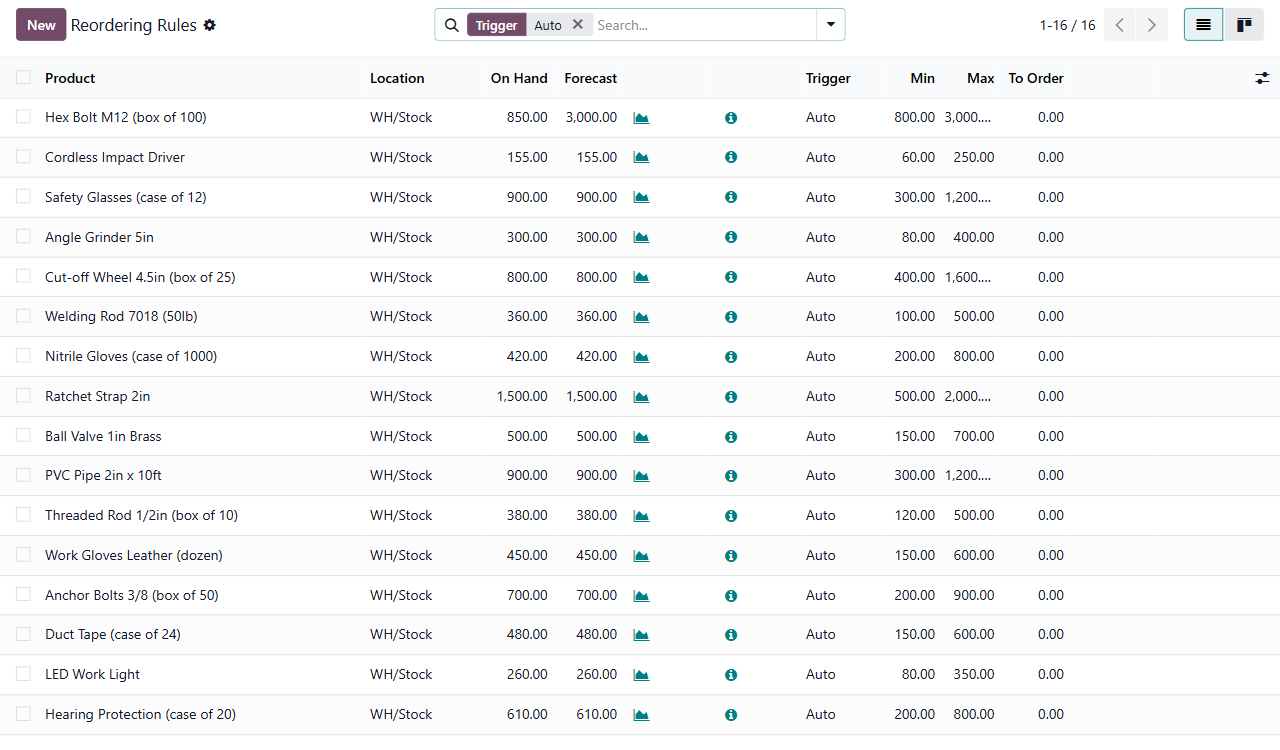Select all rows with header checkbox
The width and height of the screenshot is (1280, 750).
[23, 77]
